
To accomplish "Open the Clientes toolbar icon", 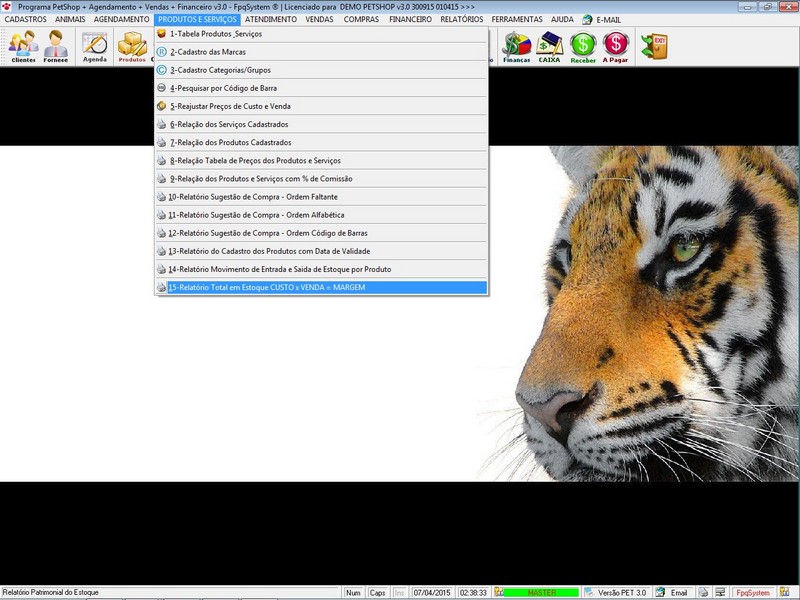I will (23, 46).
